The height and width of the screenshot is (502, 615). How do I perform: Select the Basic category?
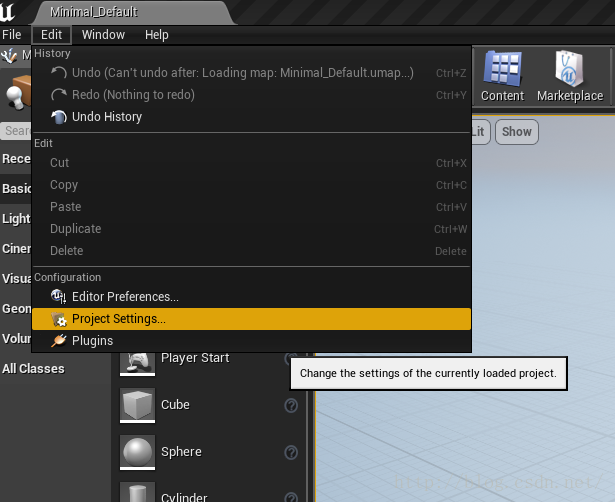tap(16, 189)
